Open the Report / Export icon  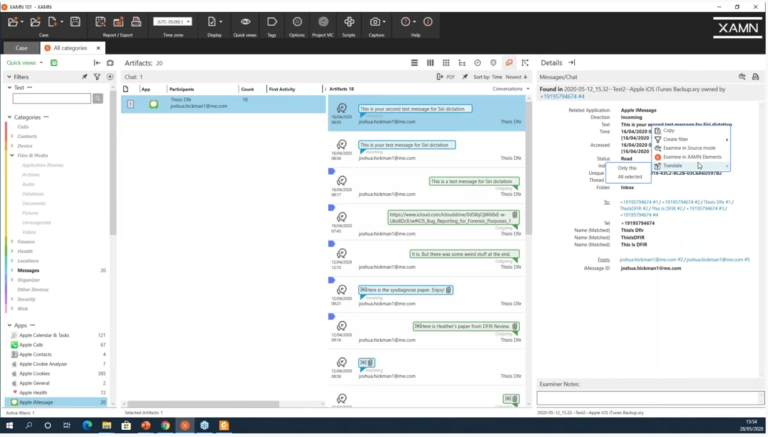(x=100, y=22)
